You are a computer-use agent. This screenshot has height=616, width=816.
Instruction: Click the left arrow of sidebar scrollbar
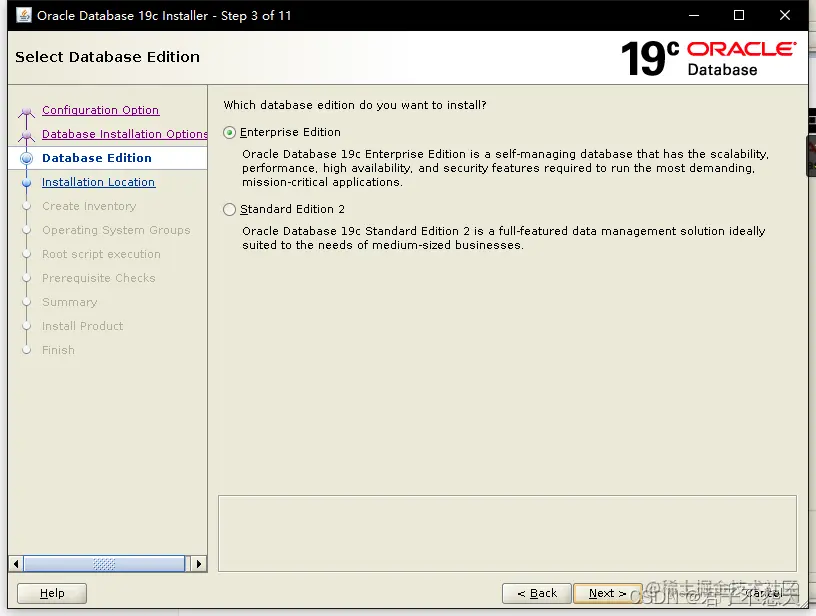pyautogui.click(x=16, y=564)
